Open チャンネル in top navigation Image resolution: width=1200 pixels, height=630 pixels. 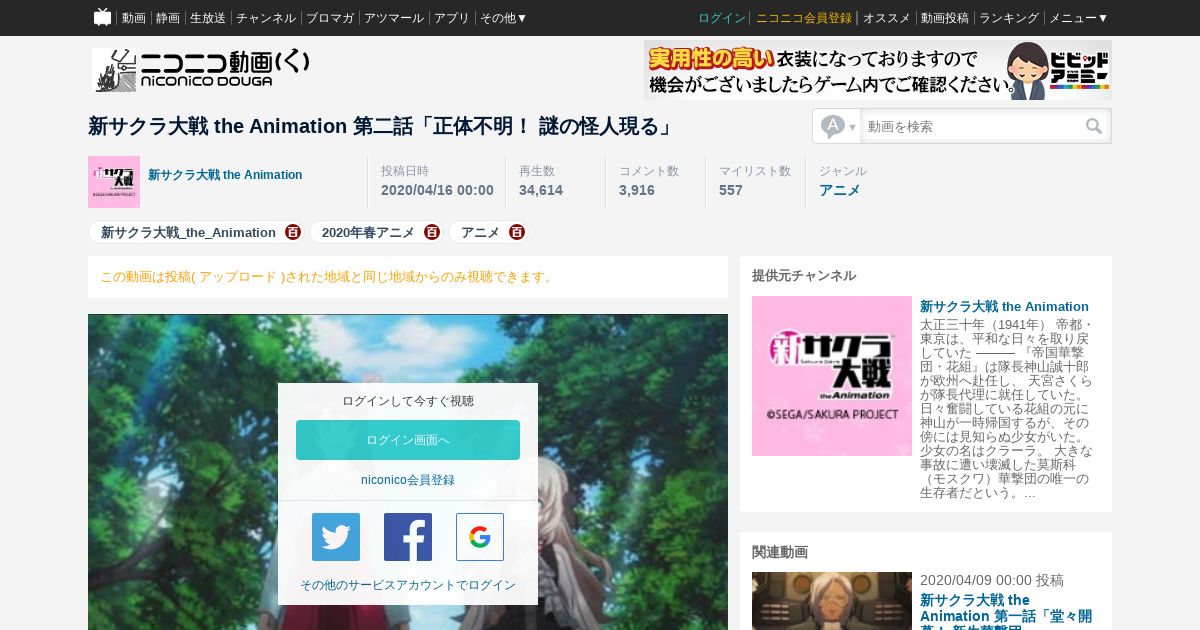(266, 18)
